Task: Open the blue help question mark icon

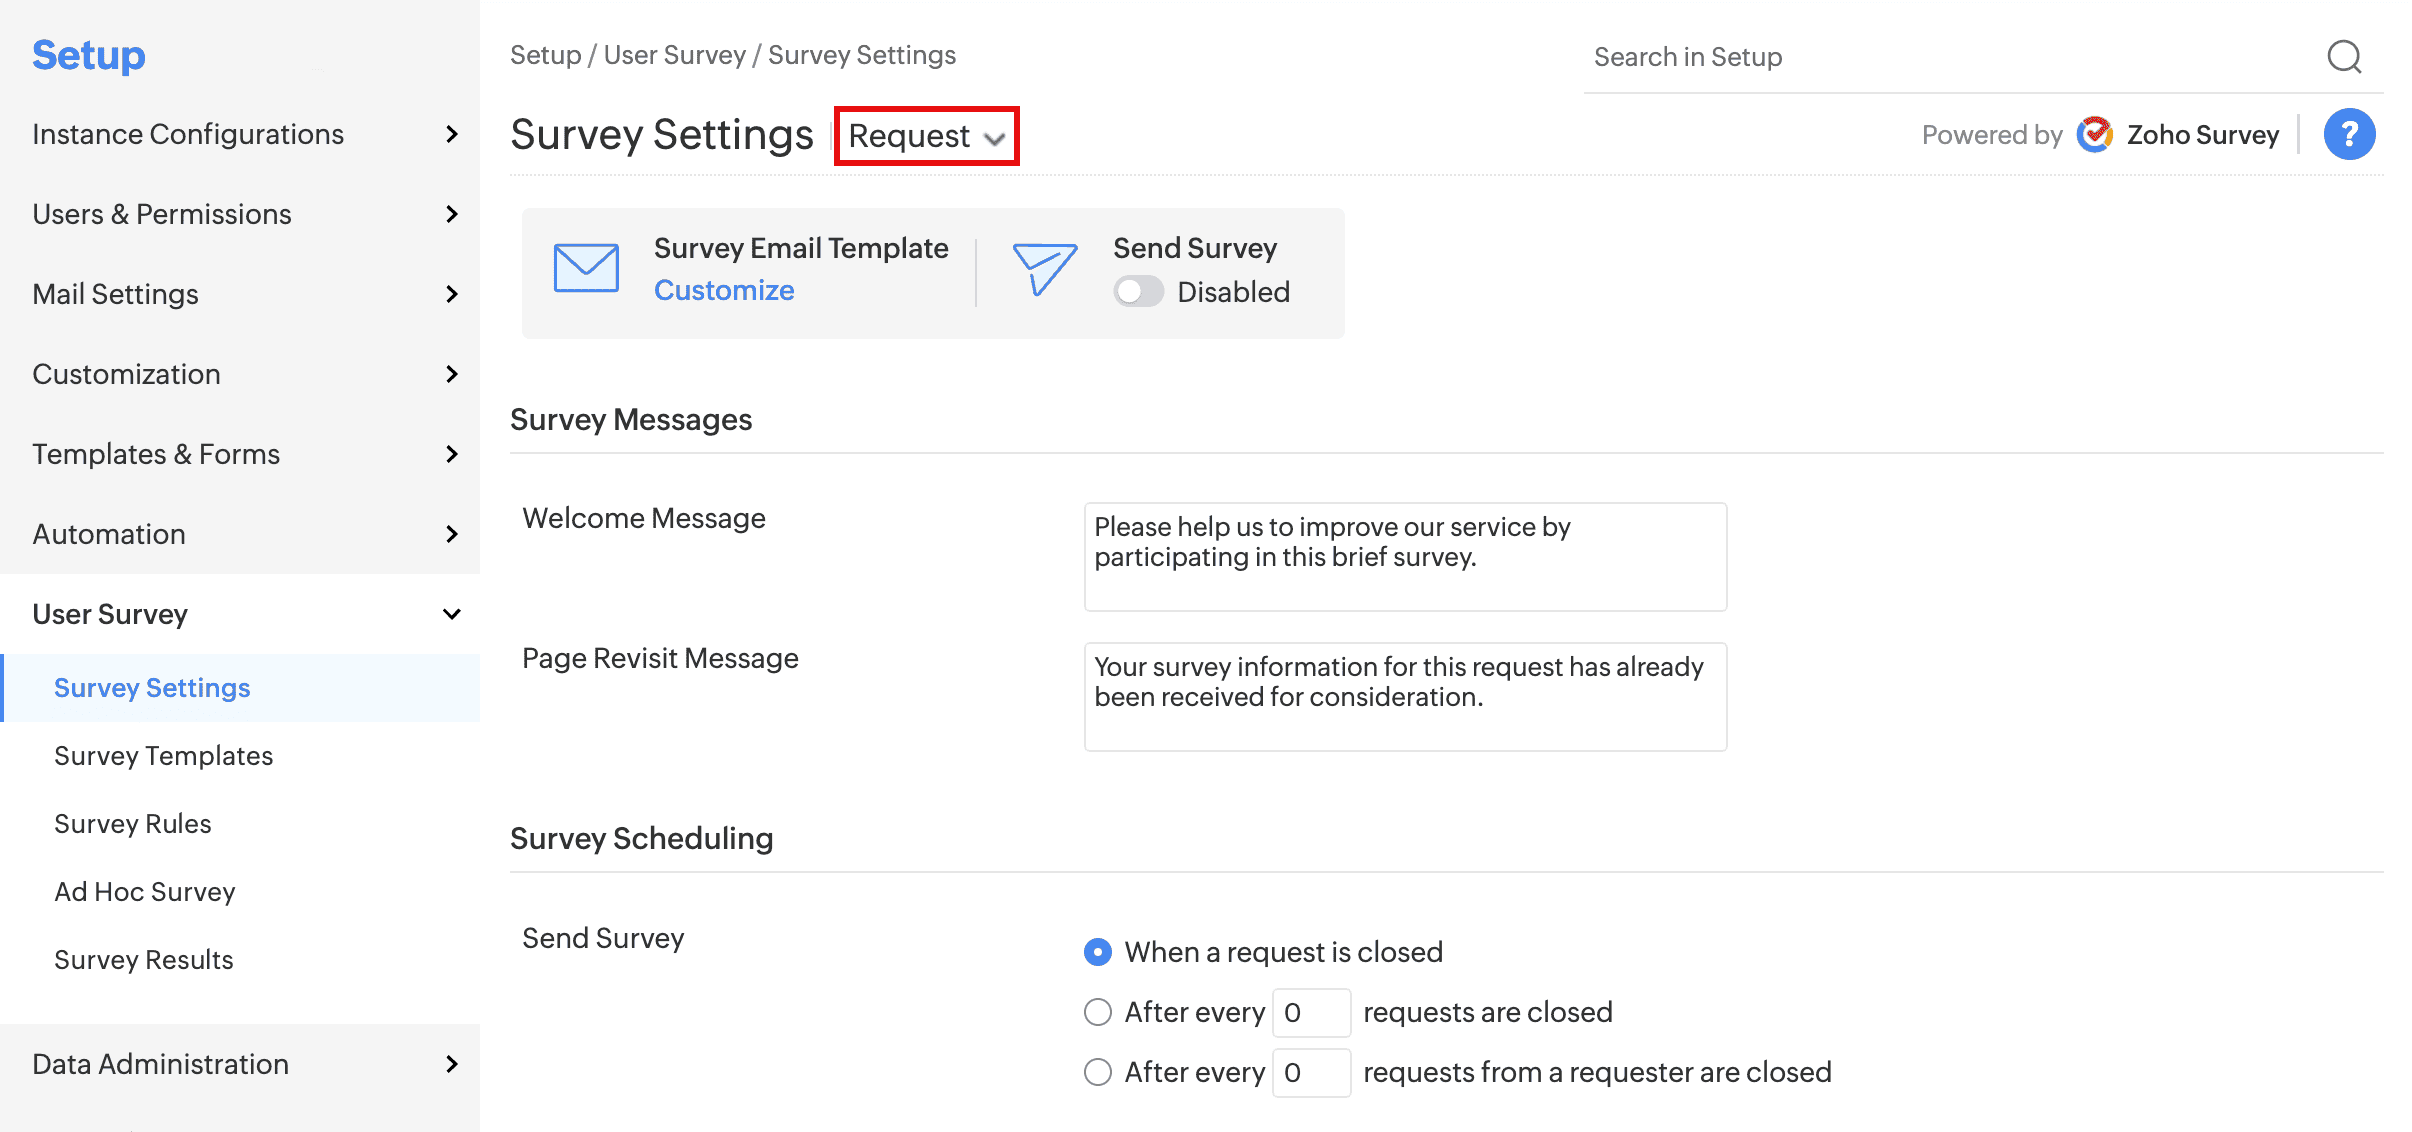Action: pos(2349,134)
